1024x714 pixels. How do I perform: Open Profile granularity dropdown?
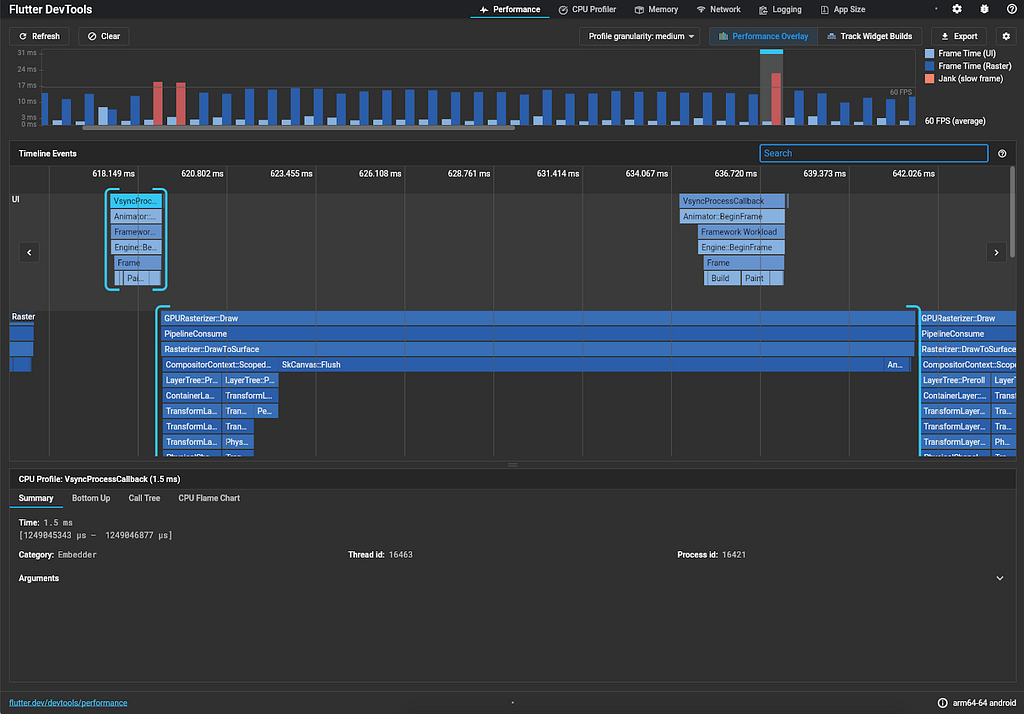point(641,36)
